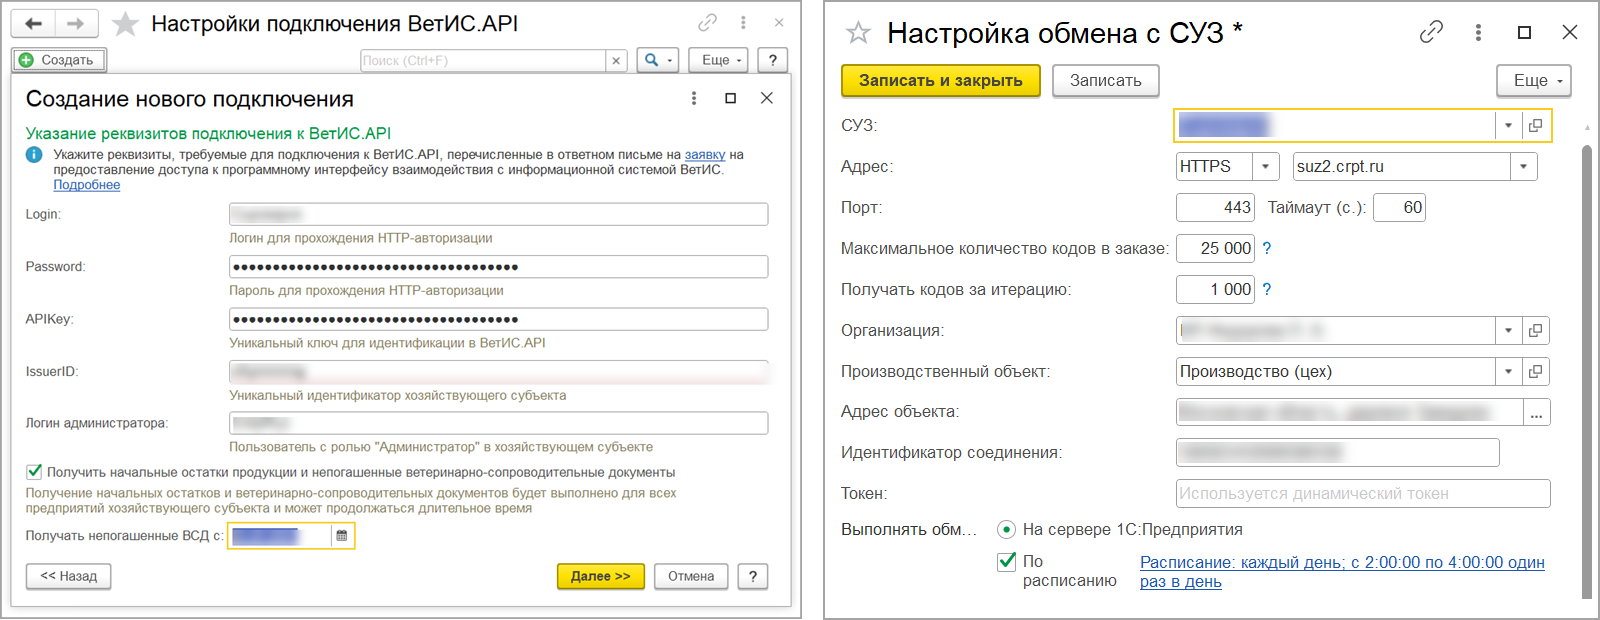Click the IssuerID input field

498,371
